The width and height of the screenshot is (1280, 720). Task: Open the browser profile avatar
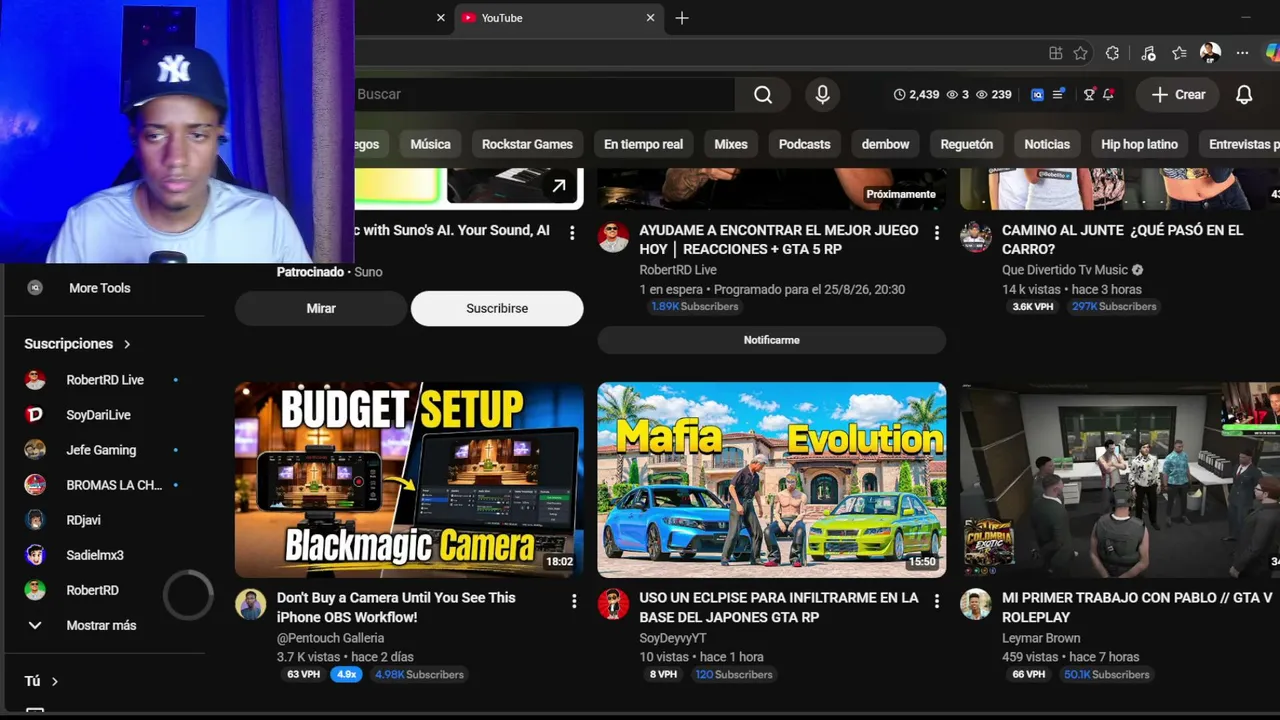coord(1210,53)
